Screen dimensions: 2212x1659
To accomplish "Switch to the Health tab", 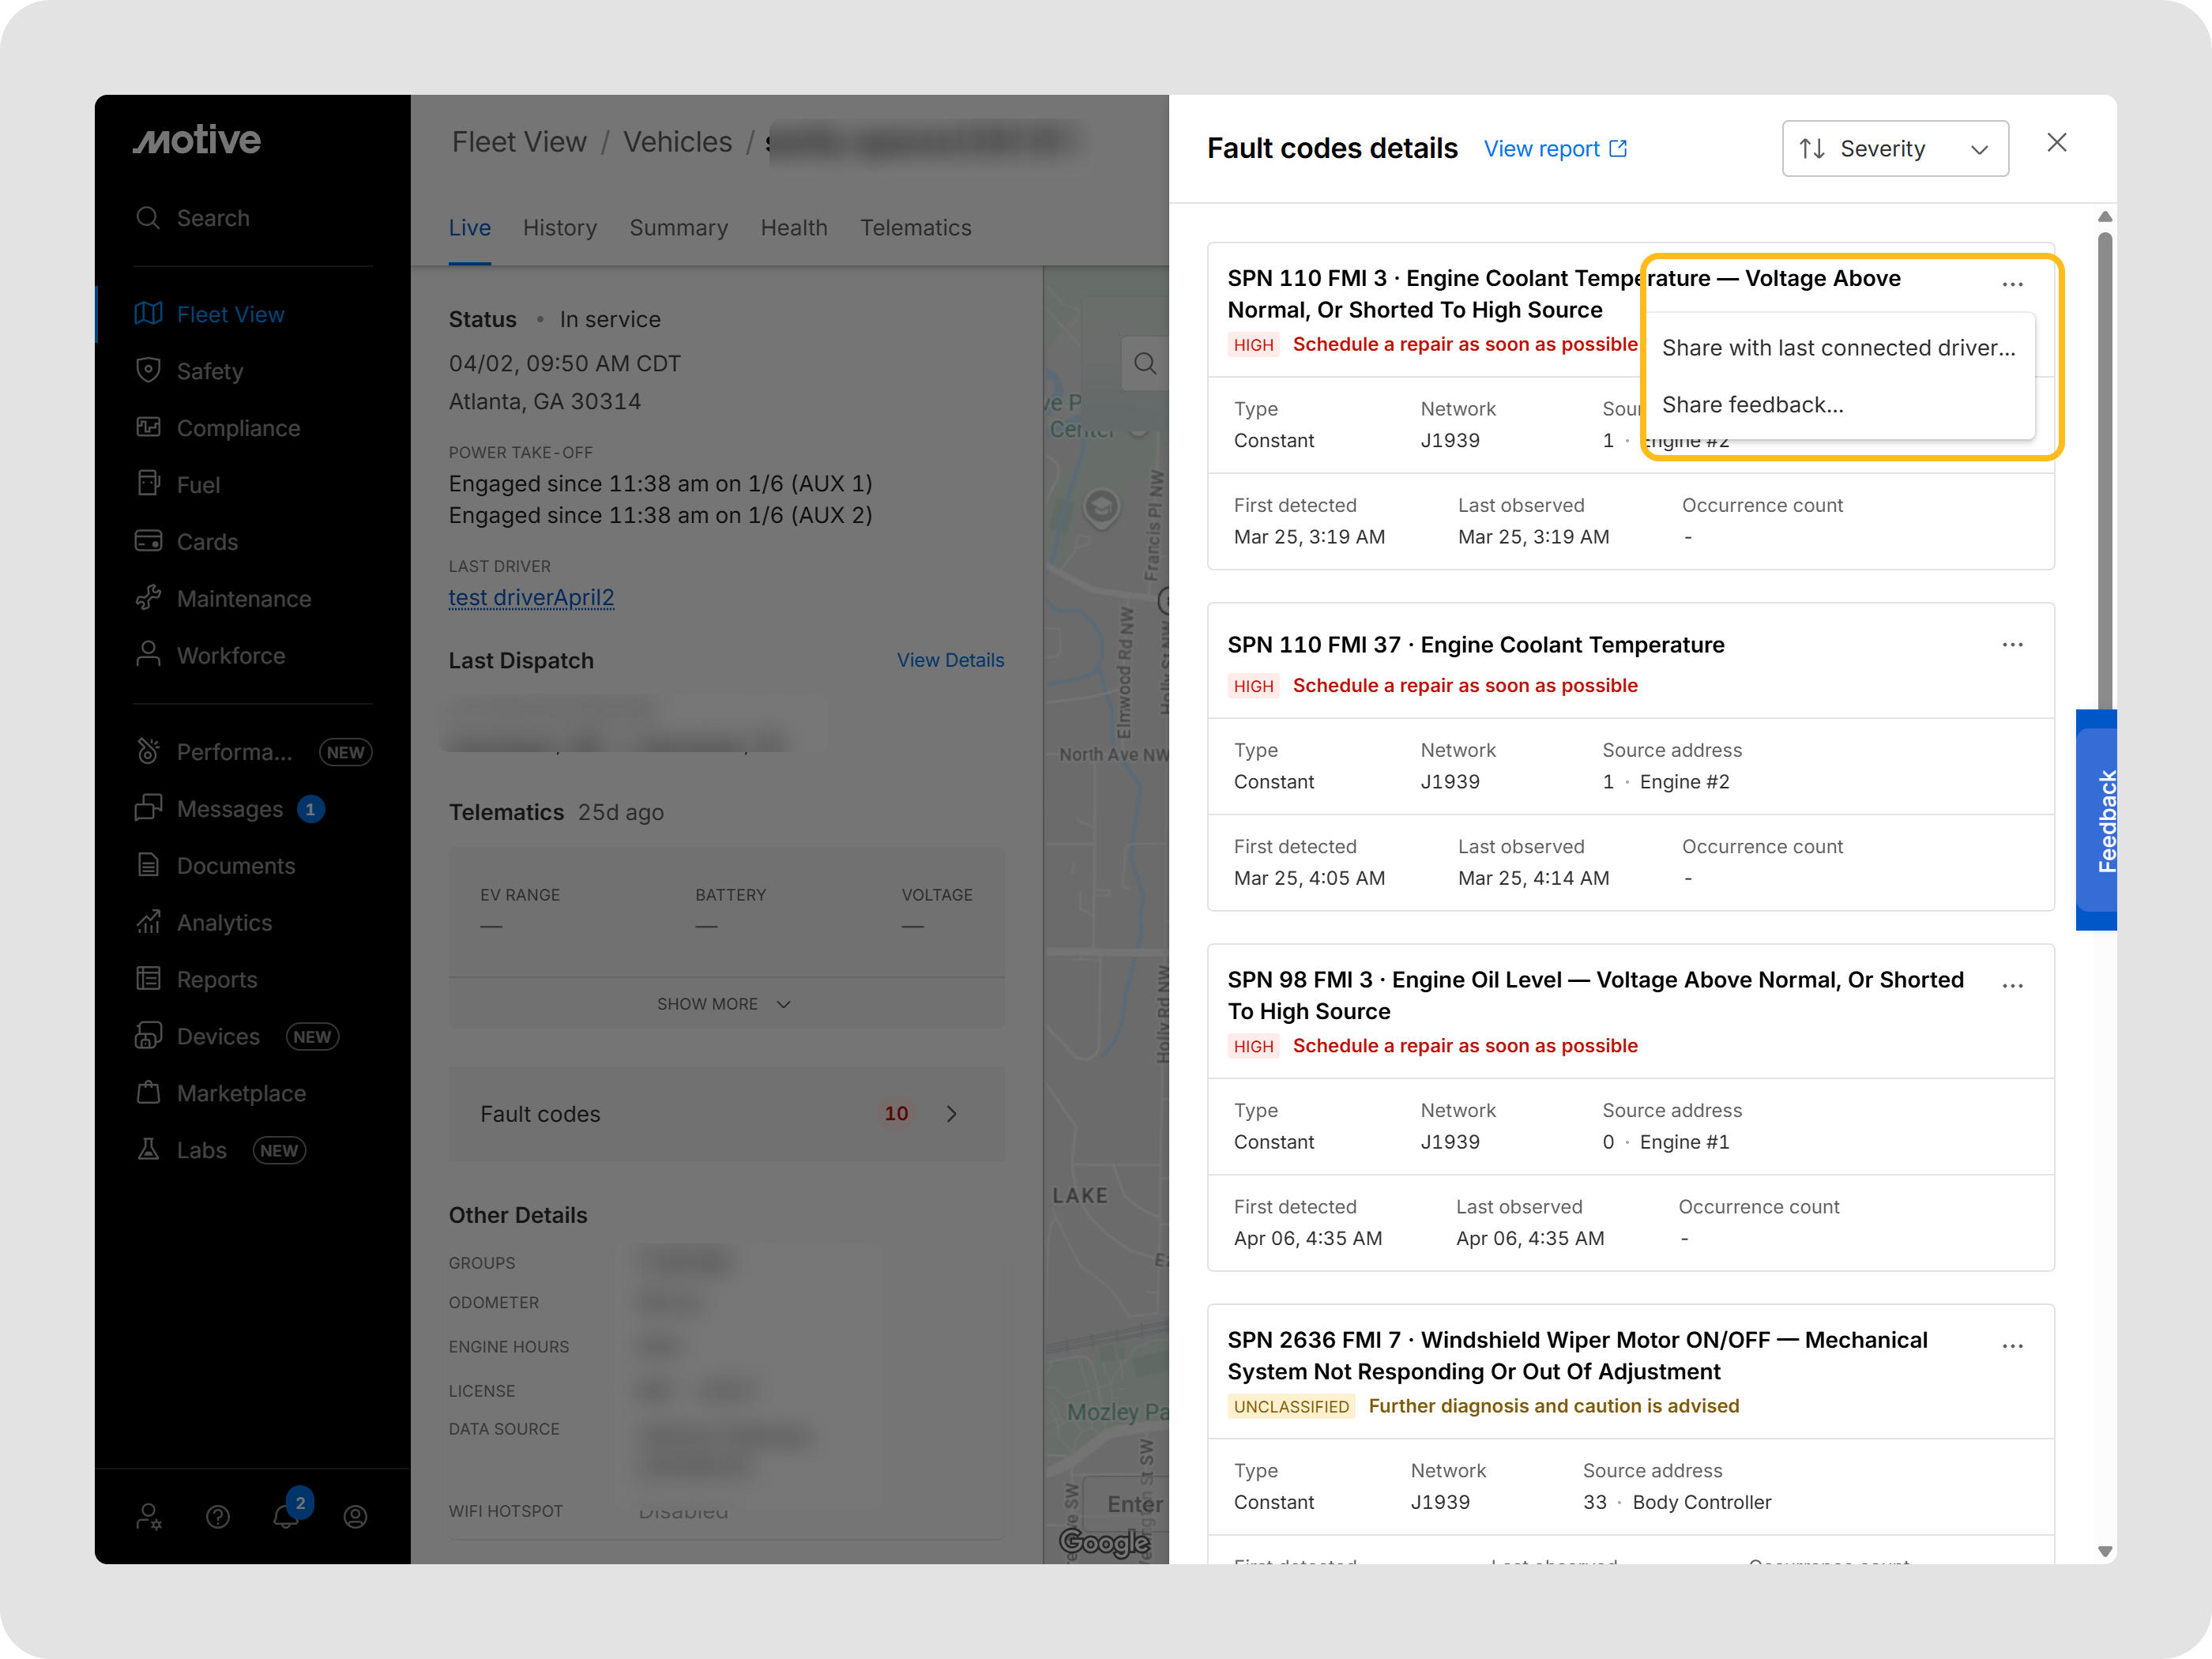I will [794, 228].
